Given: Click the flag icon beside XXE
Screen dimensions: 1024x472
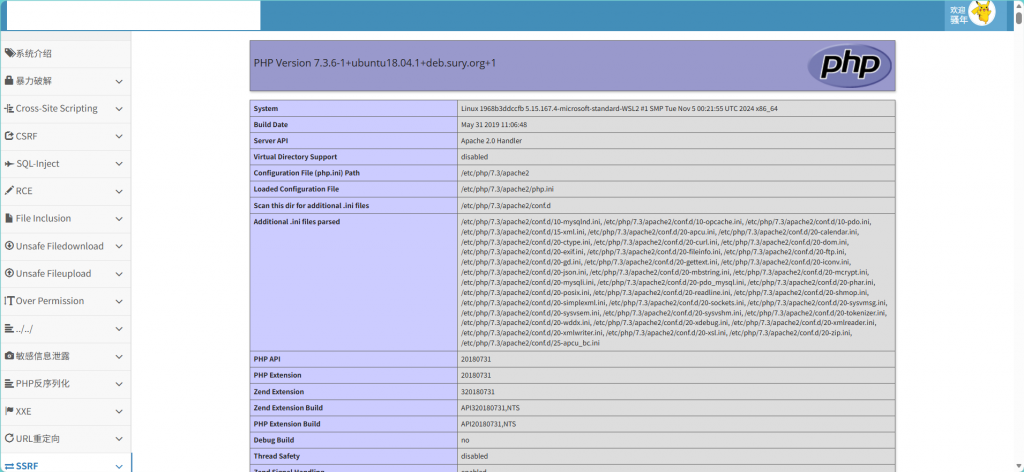Looking at the screenshot, I should click(9, 411).
